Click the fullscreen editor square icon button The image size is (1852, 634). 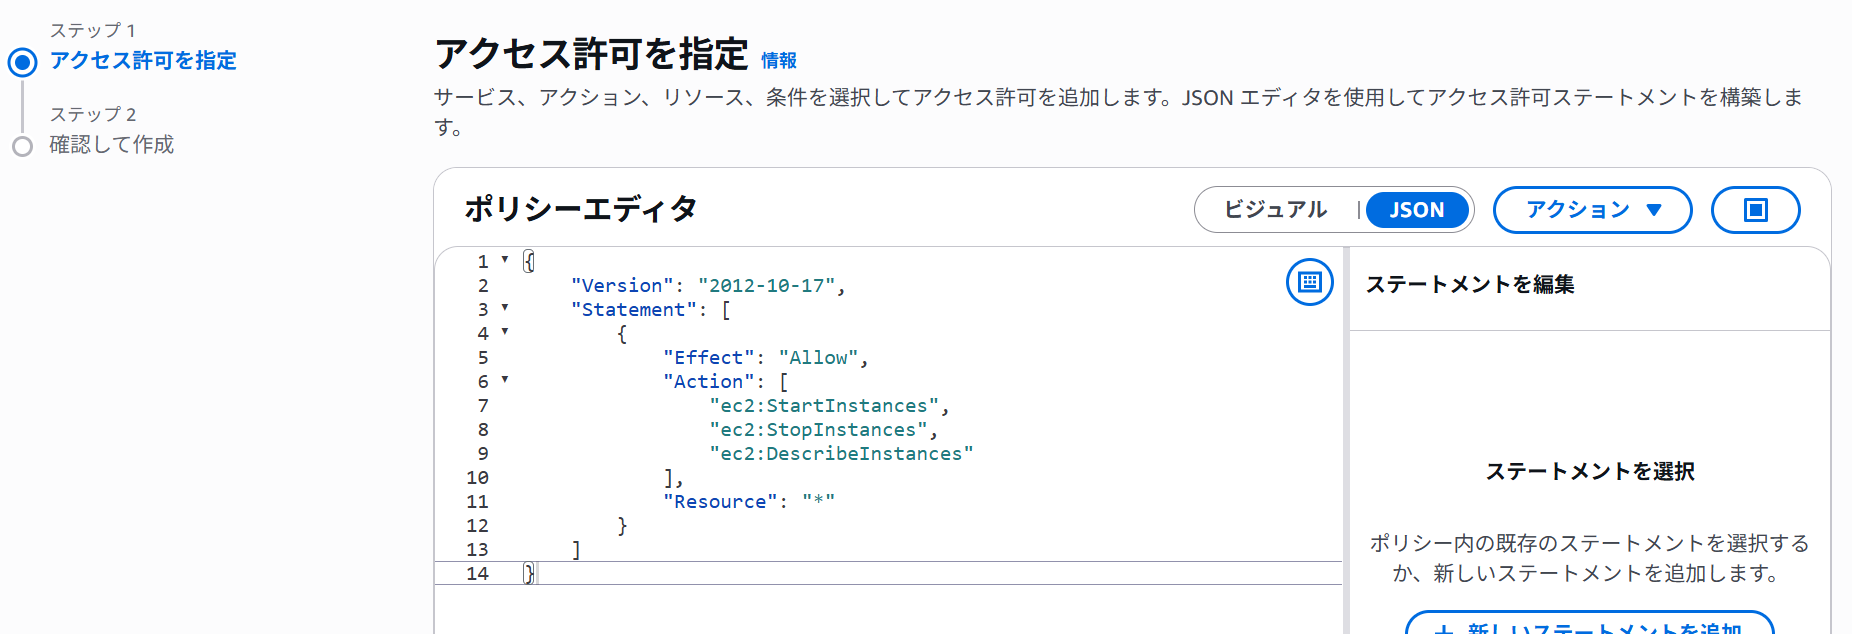pyautogui.click(x=1755, y=210)
